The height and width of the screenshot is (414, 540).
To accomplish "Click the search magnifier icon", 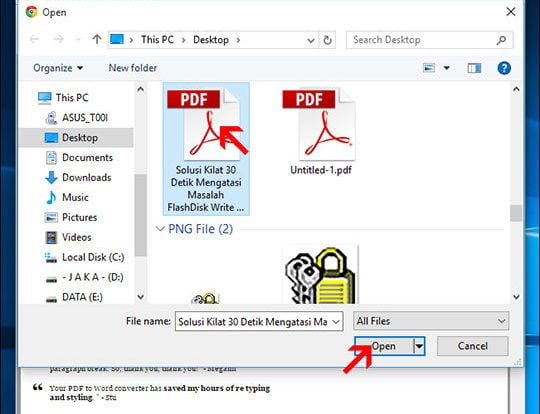I will (x=501, y=40).
